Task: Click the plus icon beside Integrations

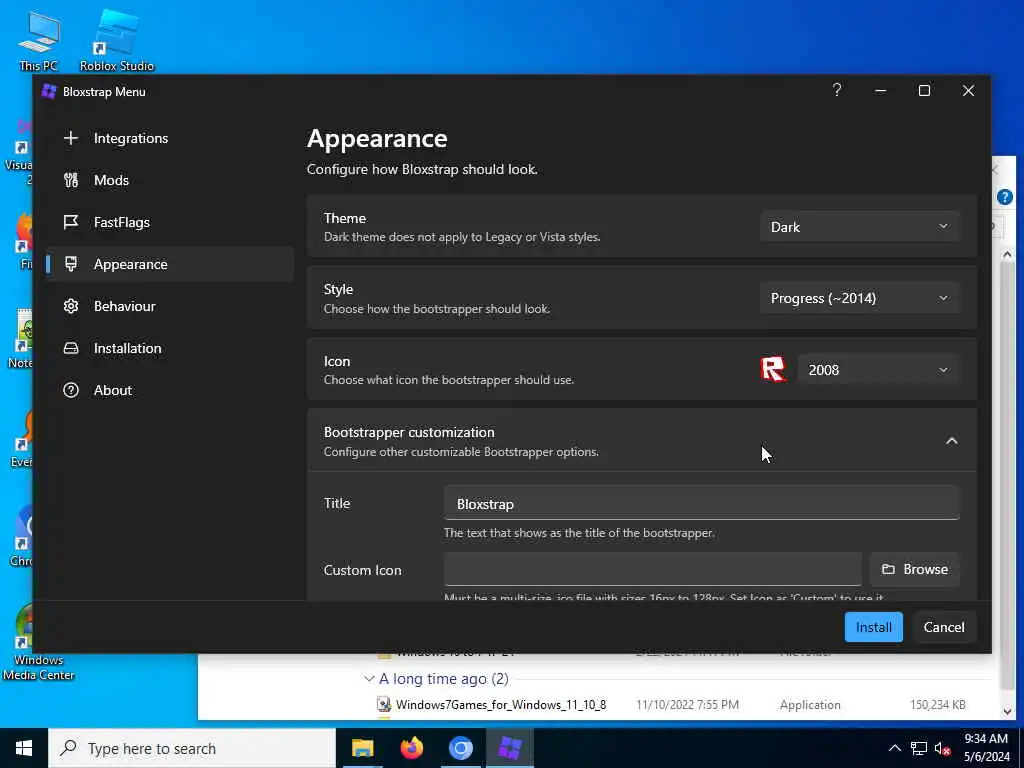Action: (x=71, y=138)
